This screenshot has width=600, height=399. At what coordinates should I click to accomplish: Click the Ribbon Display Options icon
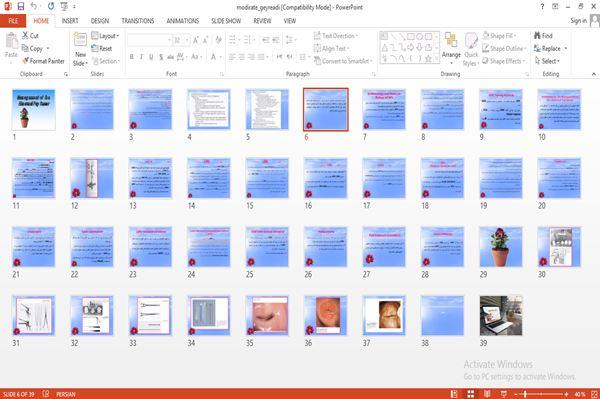pyautogui.click(x=555, y=7)
